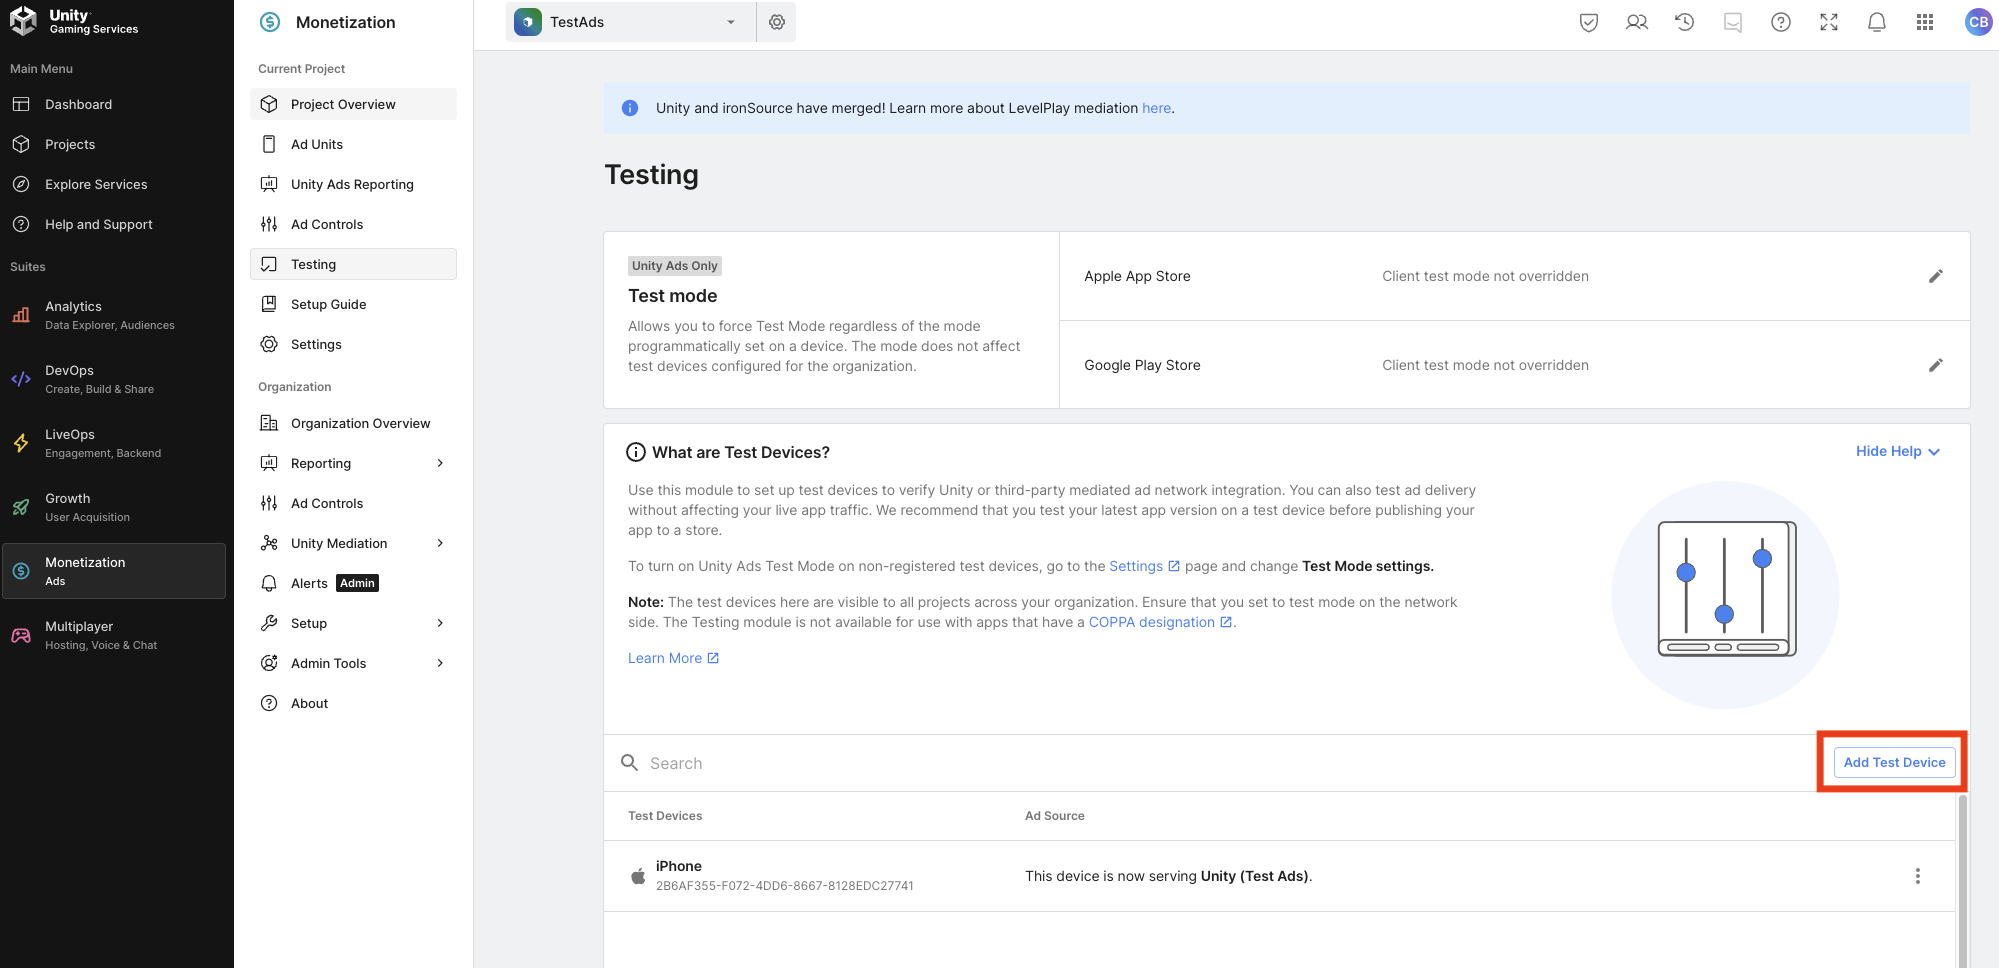Screen dimensions: 1999x968
Task: Click the Analytics bar chart icon
Action: point(21,315)
